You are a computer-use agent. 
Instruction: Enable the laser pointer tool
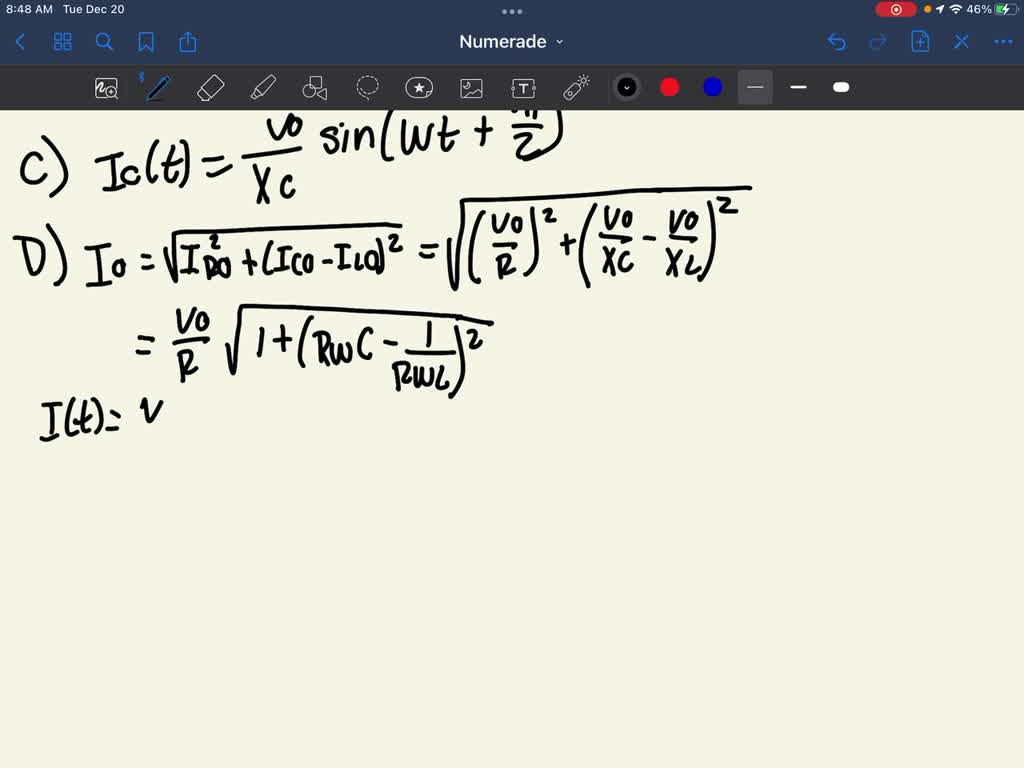575,87
